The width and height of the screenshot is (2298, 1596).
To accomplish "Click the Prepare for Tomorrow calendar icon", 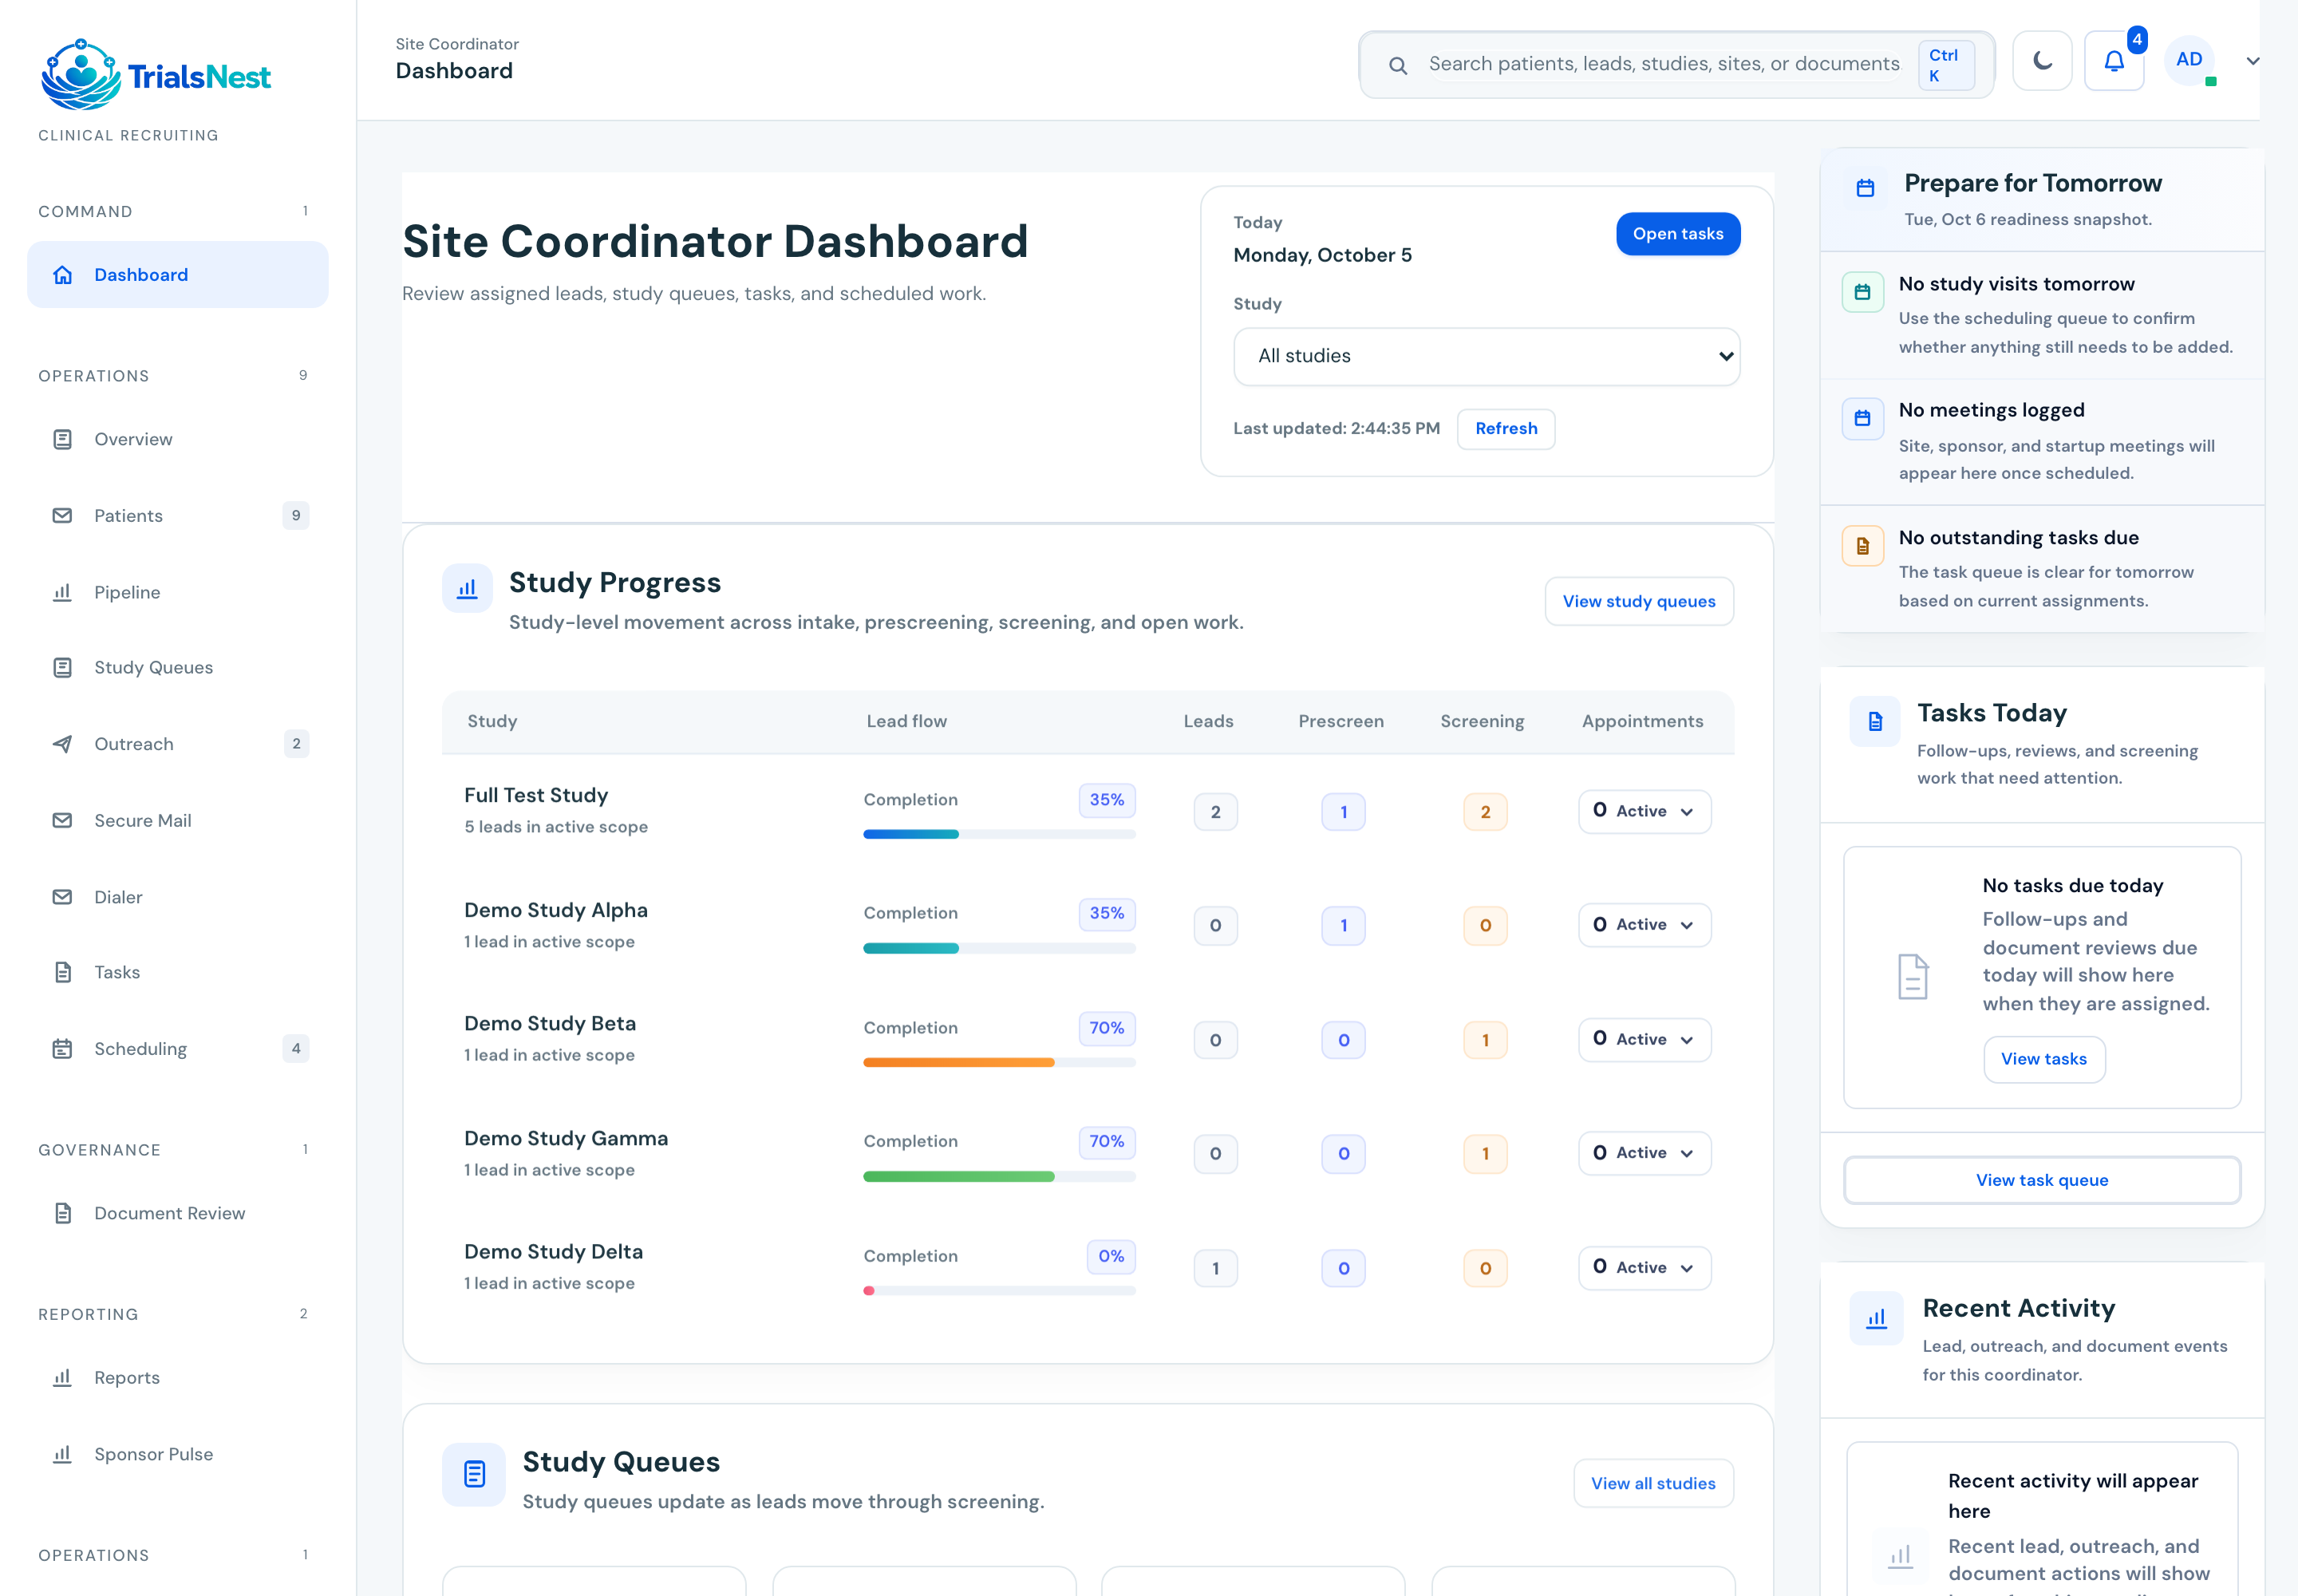I will click(x=1865, y=188).
